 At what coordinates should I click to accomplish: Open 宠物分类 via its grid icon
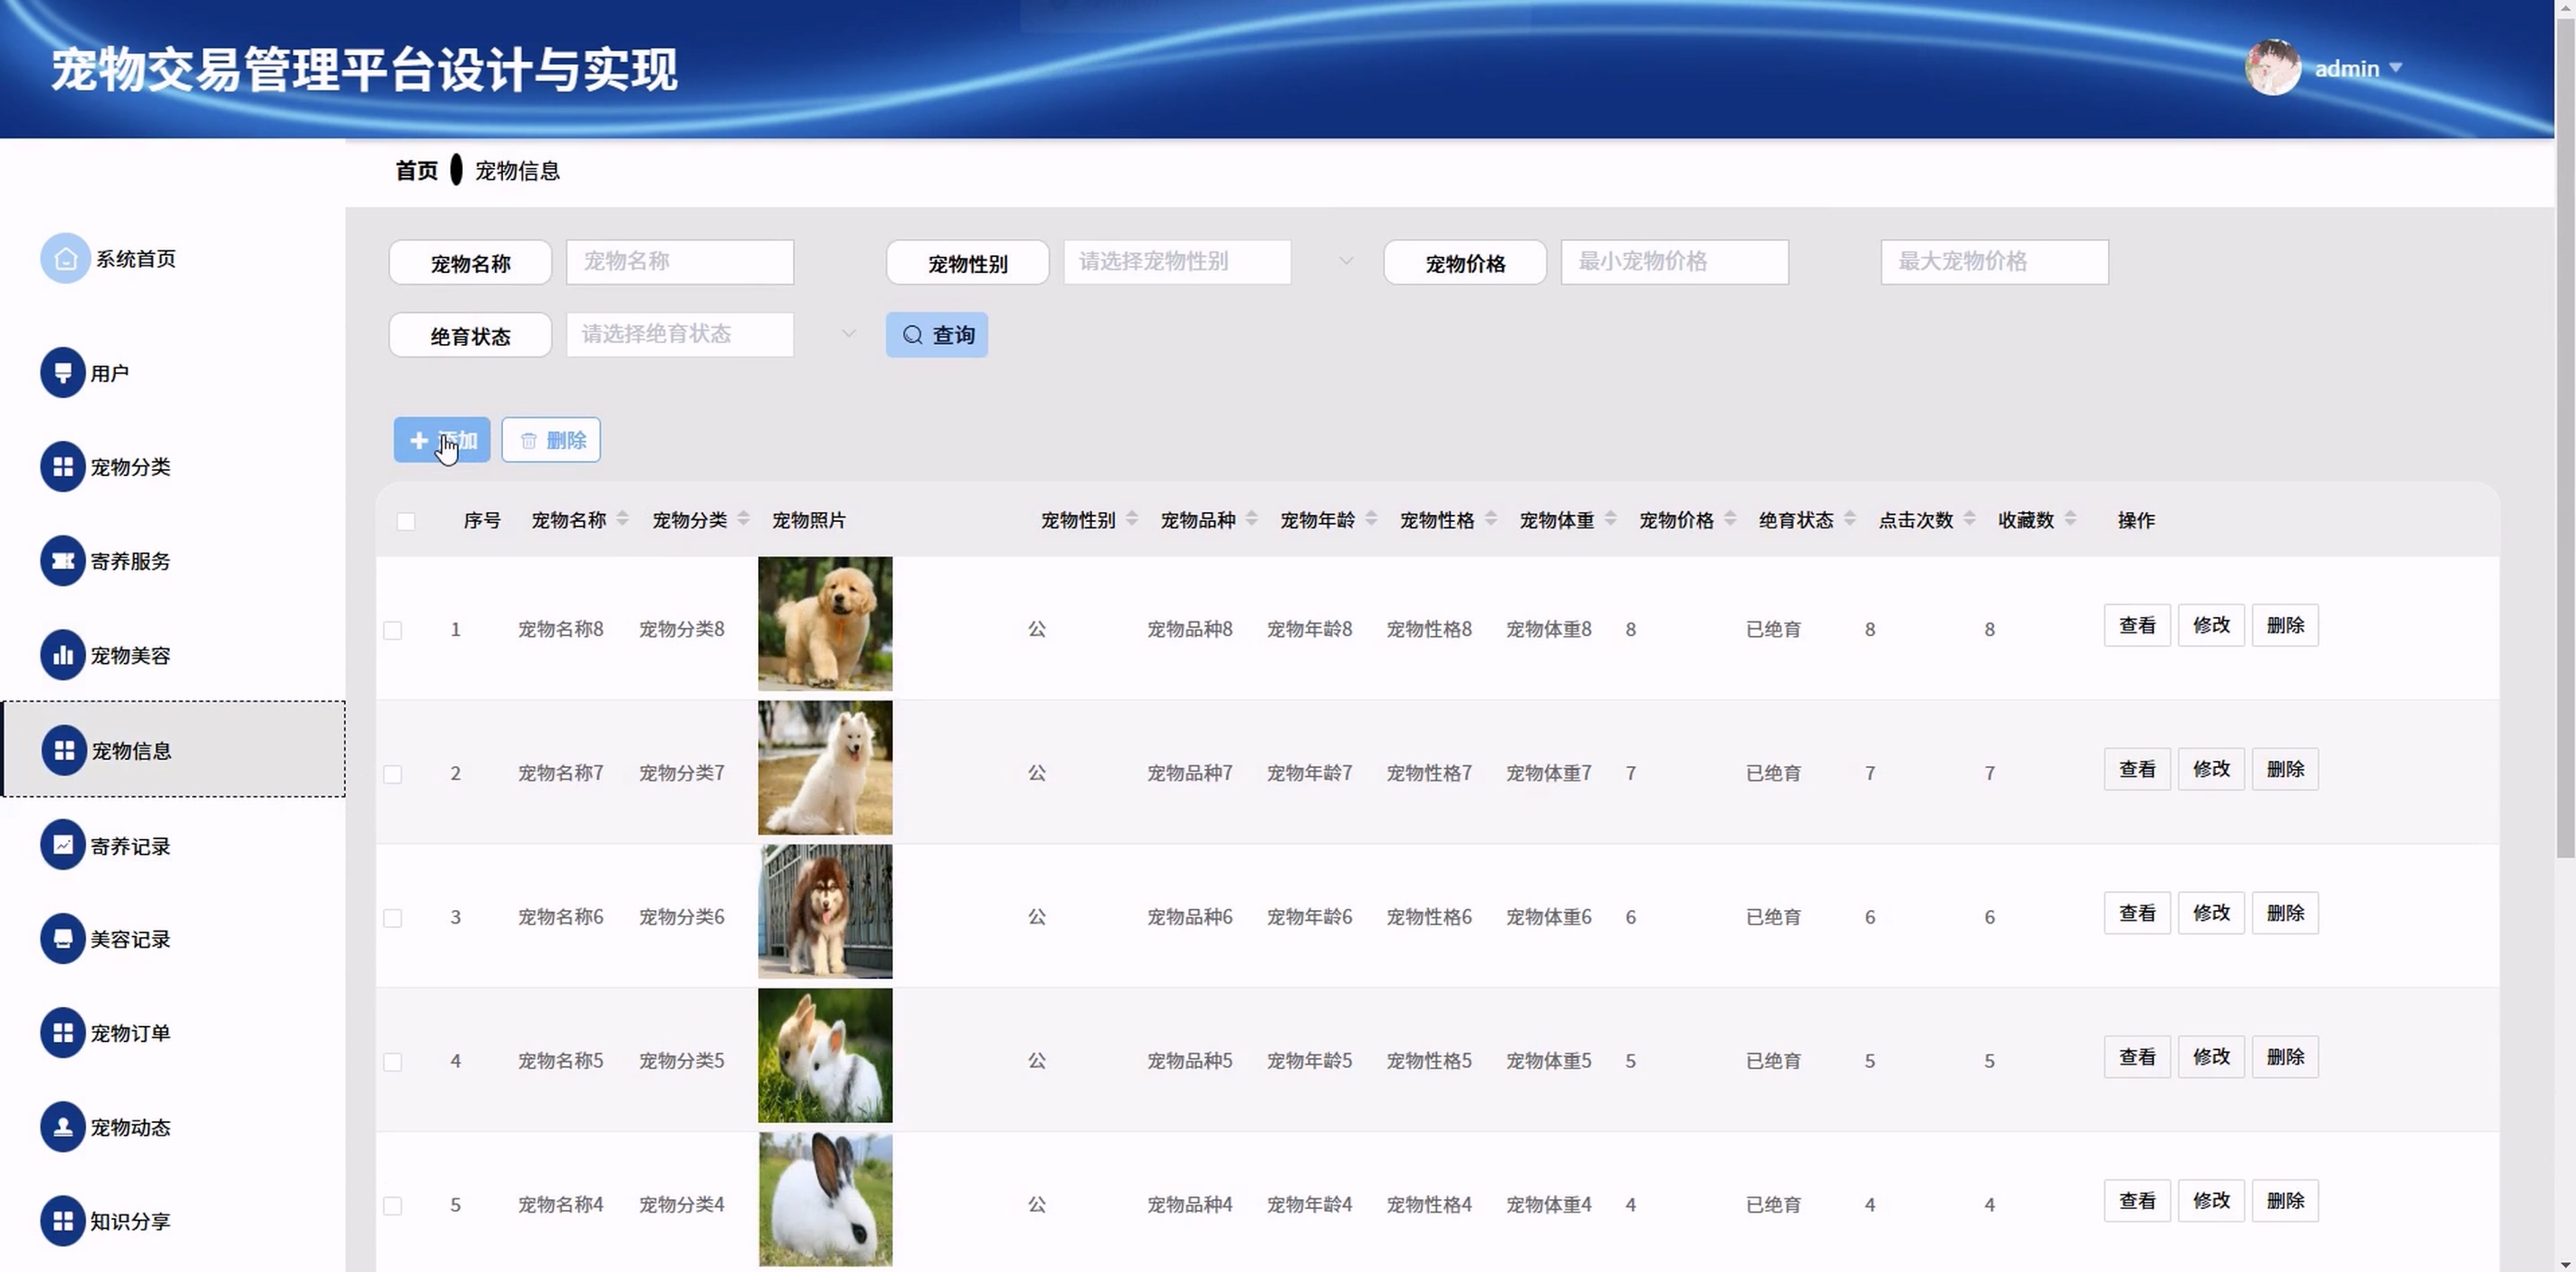point(62,467)
